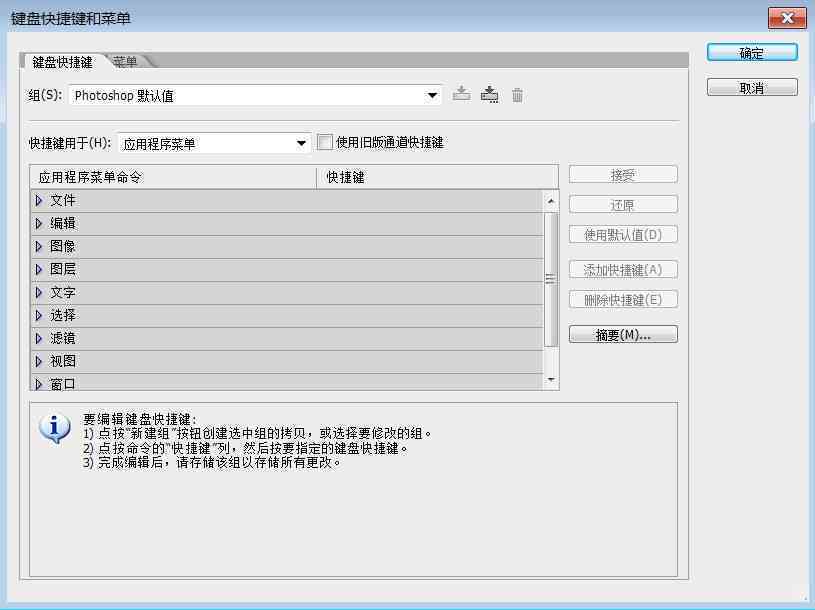
Task: Switch to the 键盘快捷键 tab
Action: (62, 62)
